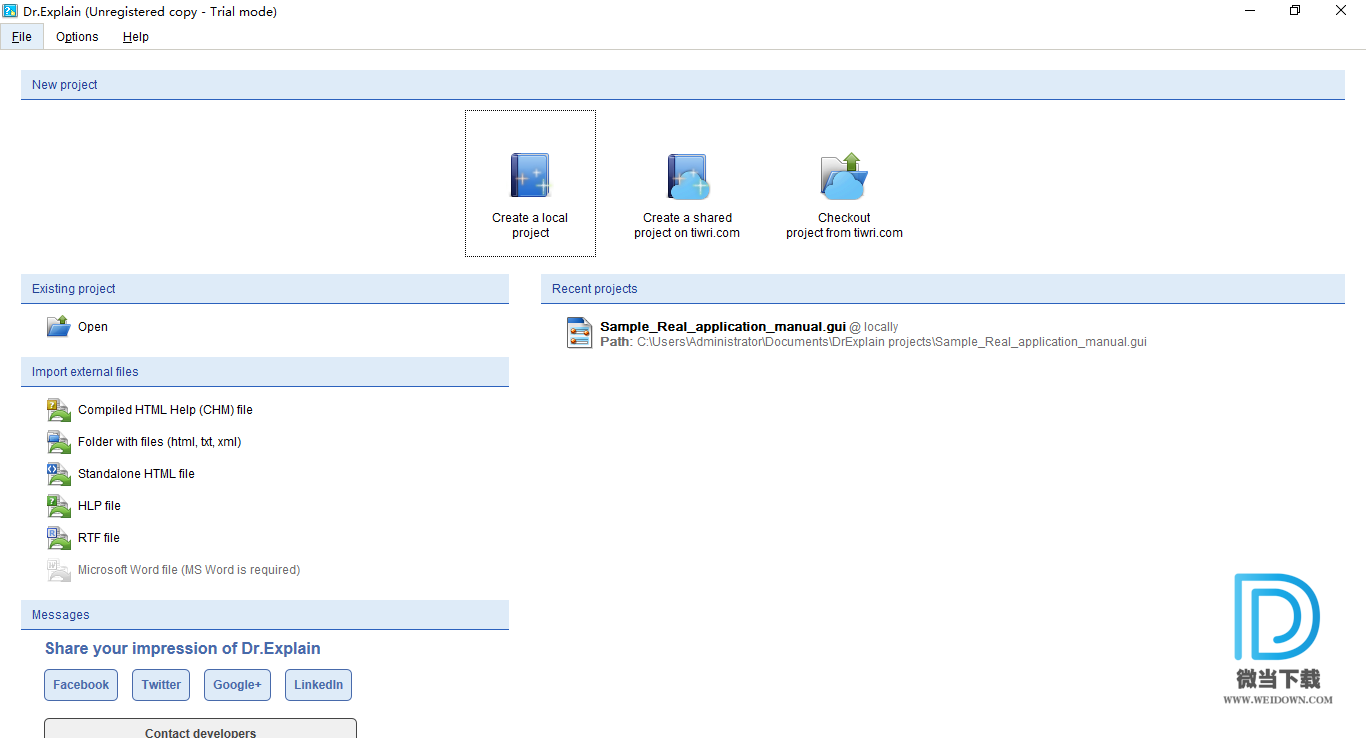Click the New project section header
Screen dimensions: 1366x738
683,85
